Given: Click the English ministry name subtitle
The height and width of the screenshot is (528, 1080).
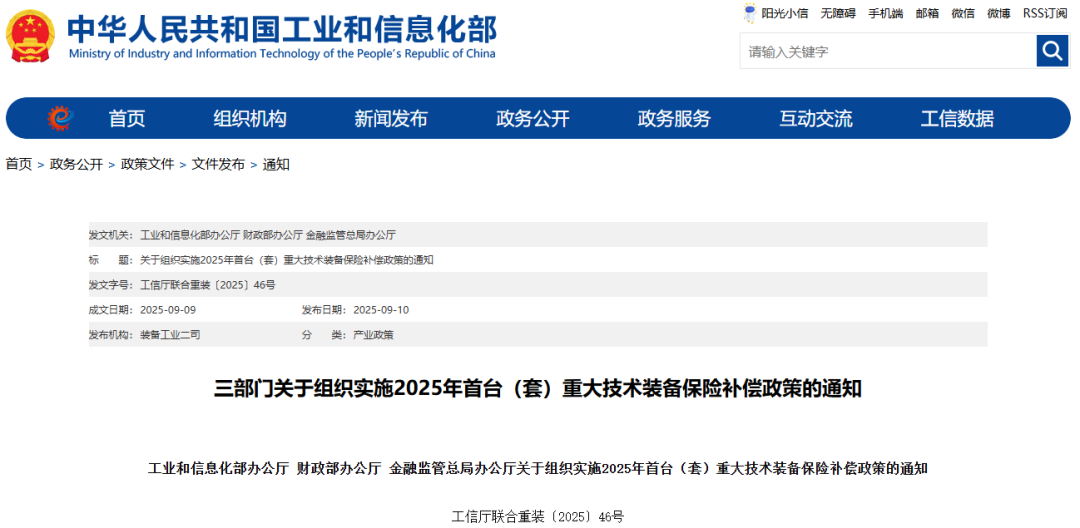Looking at the screenshot, I should [282, 54].
